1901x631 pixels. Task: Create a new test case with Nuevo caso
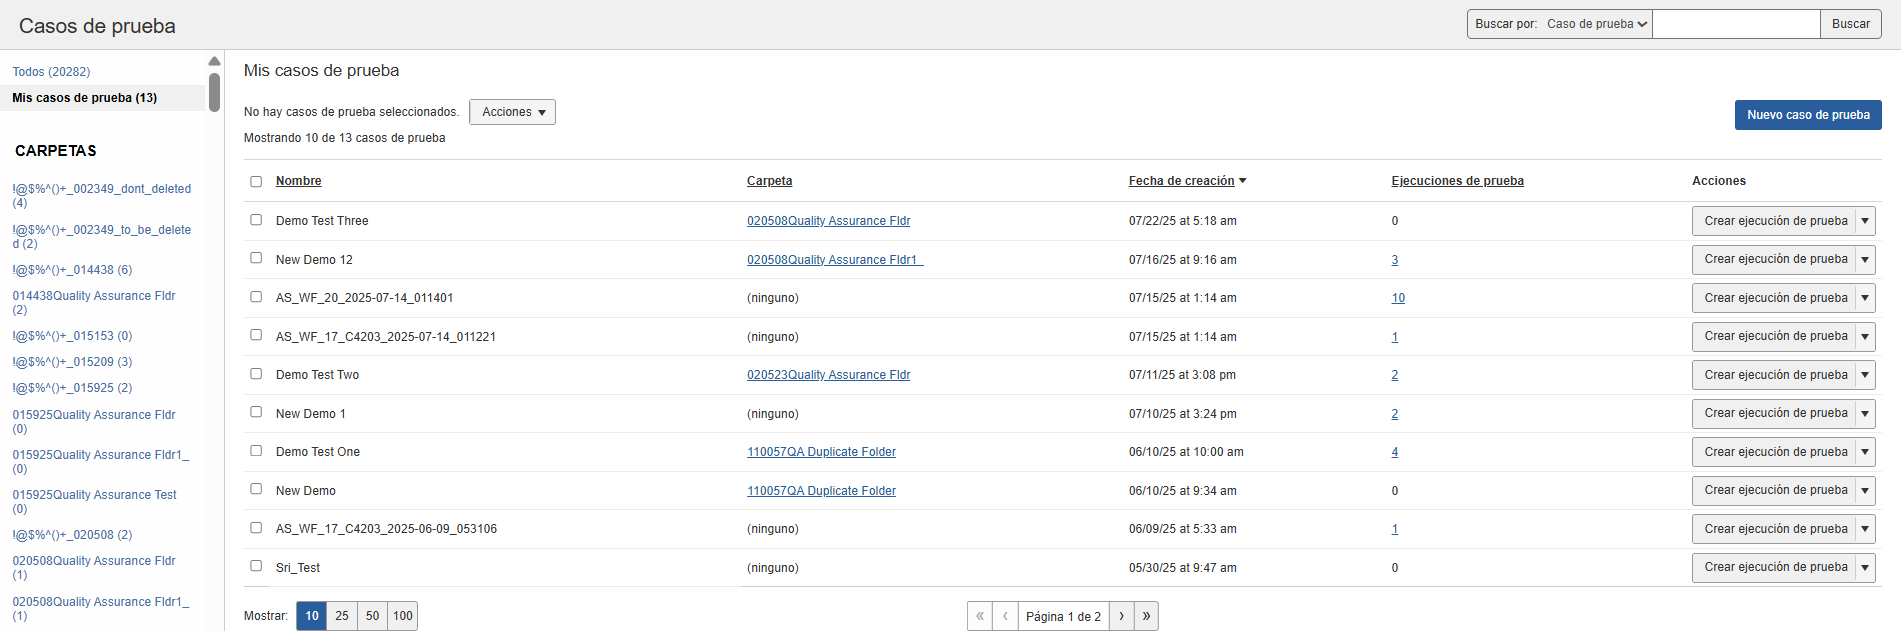click(x=1807, y=115)
